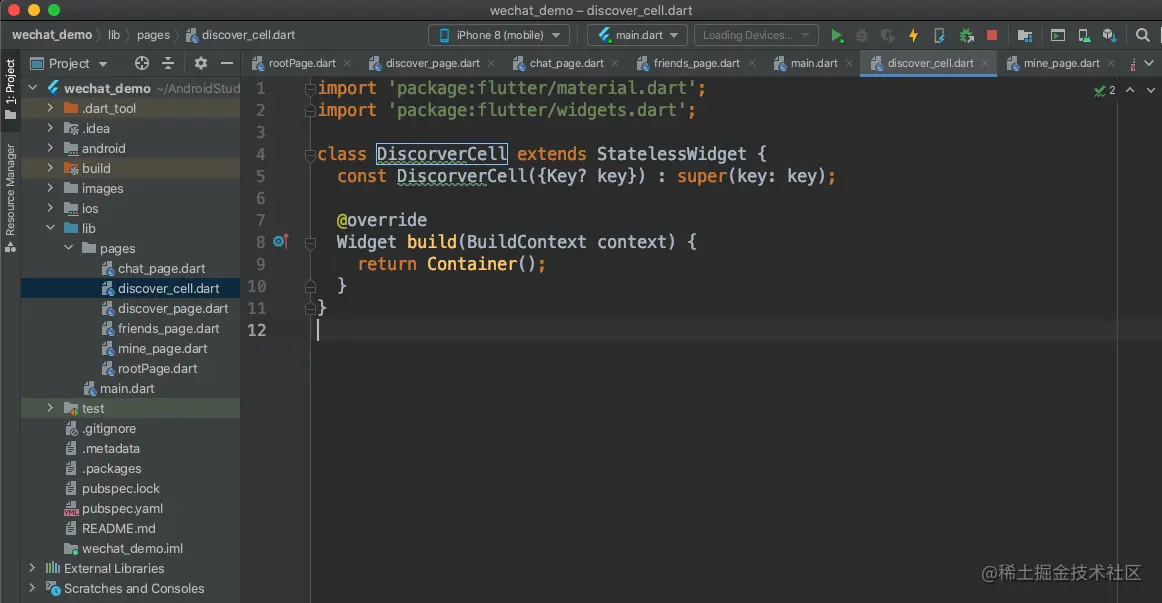Click fold end marker at line 11
This screenshot has height=603, width=1162.
pyautogui.click(x=311, y=308)
